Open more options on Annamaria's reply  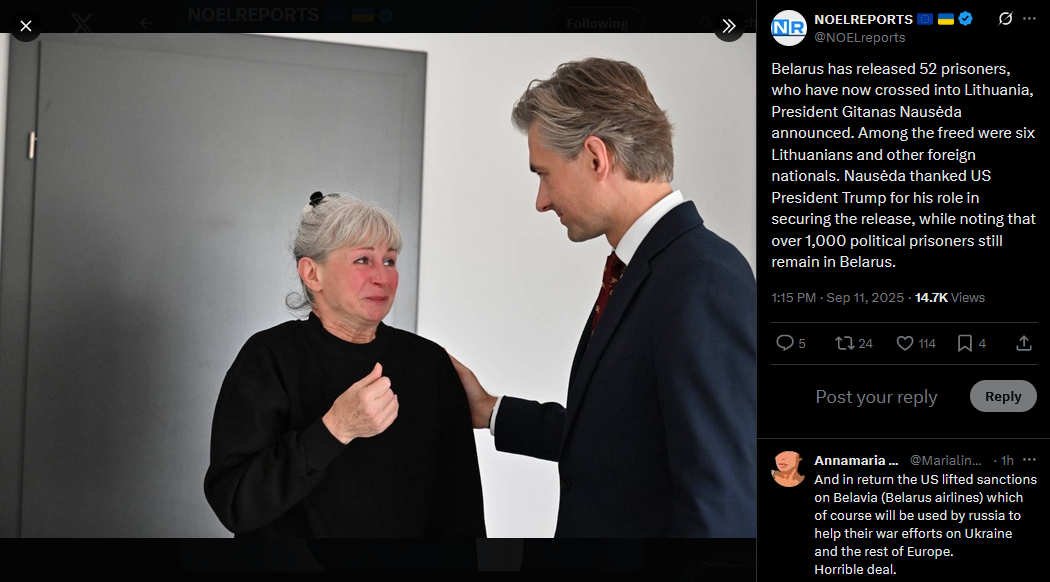(x=1029, y=459)
